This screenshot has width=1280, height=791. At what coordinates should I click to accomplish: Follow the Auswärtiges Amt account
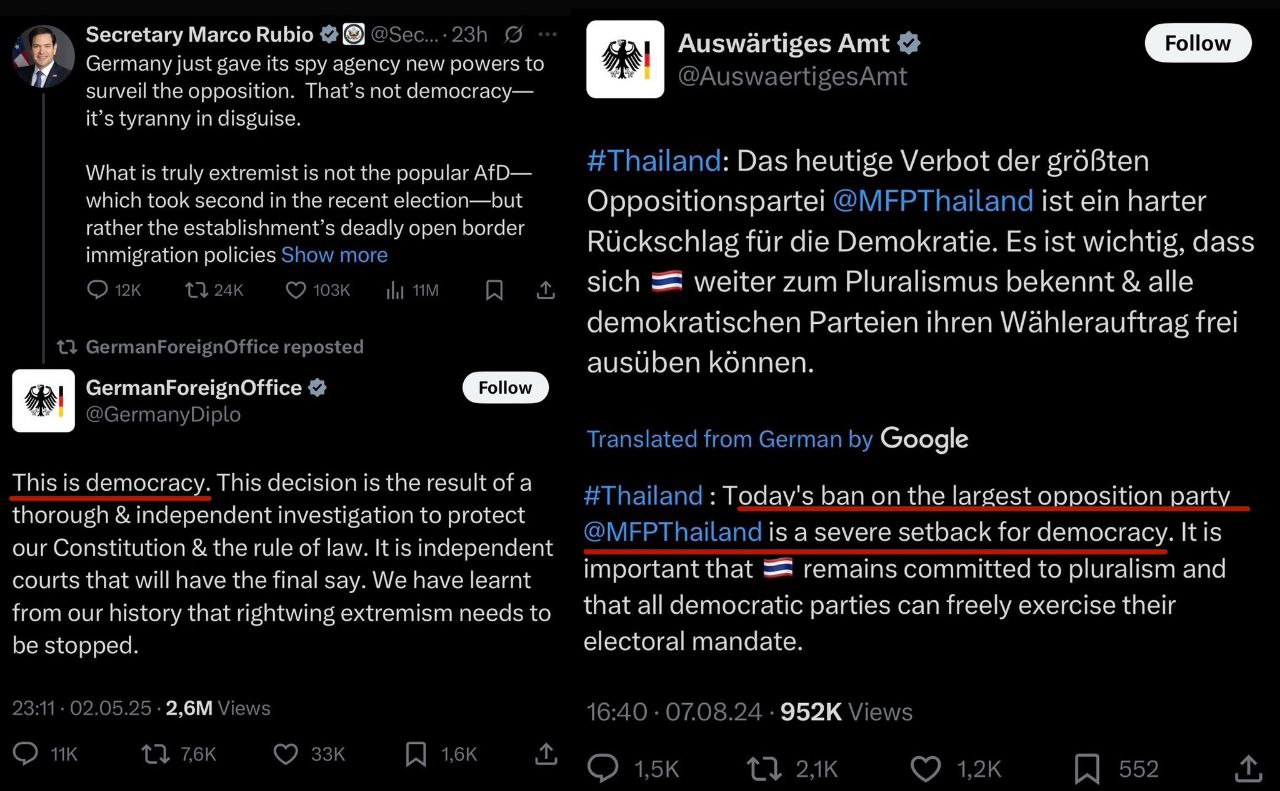tap(1197, 44)
